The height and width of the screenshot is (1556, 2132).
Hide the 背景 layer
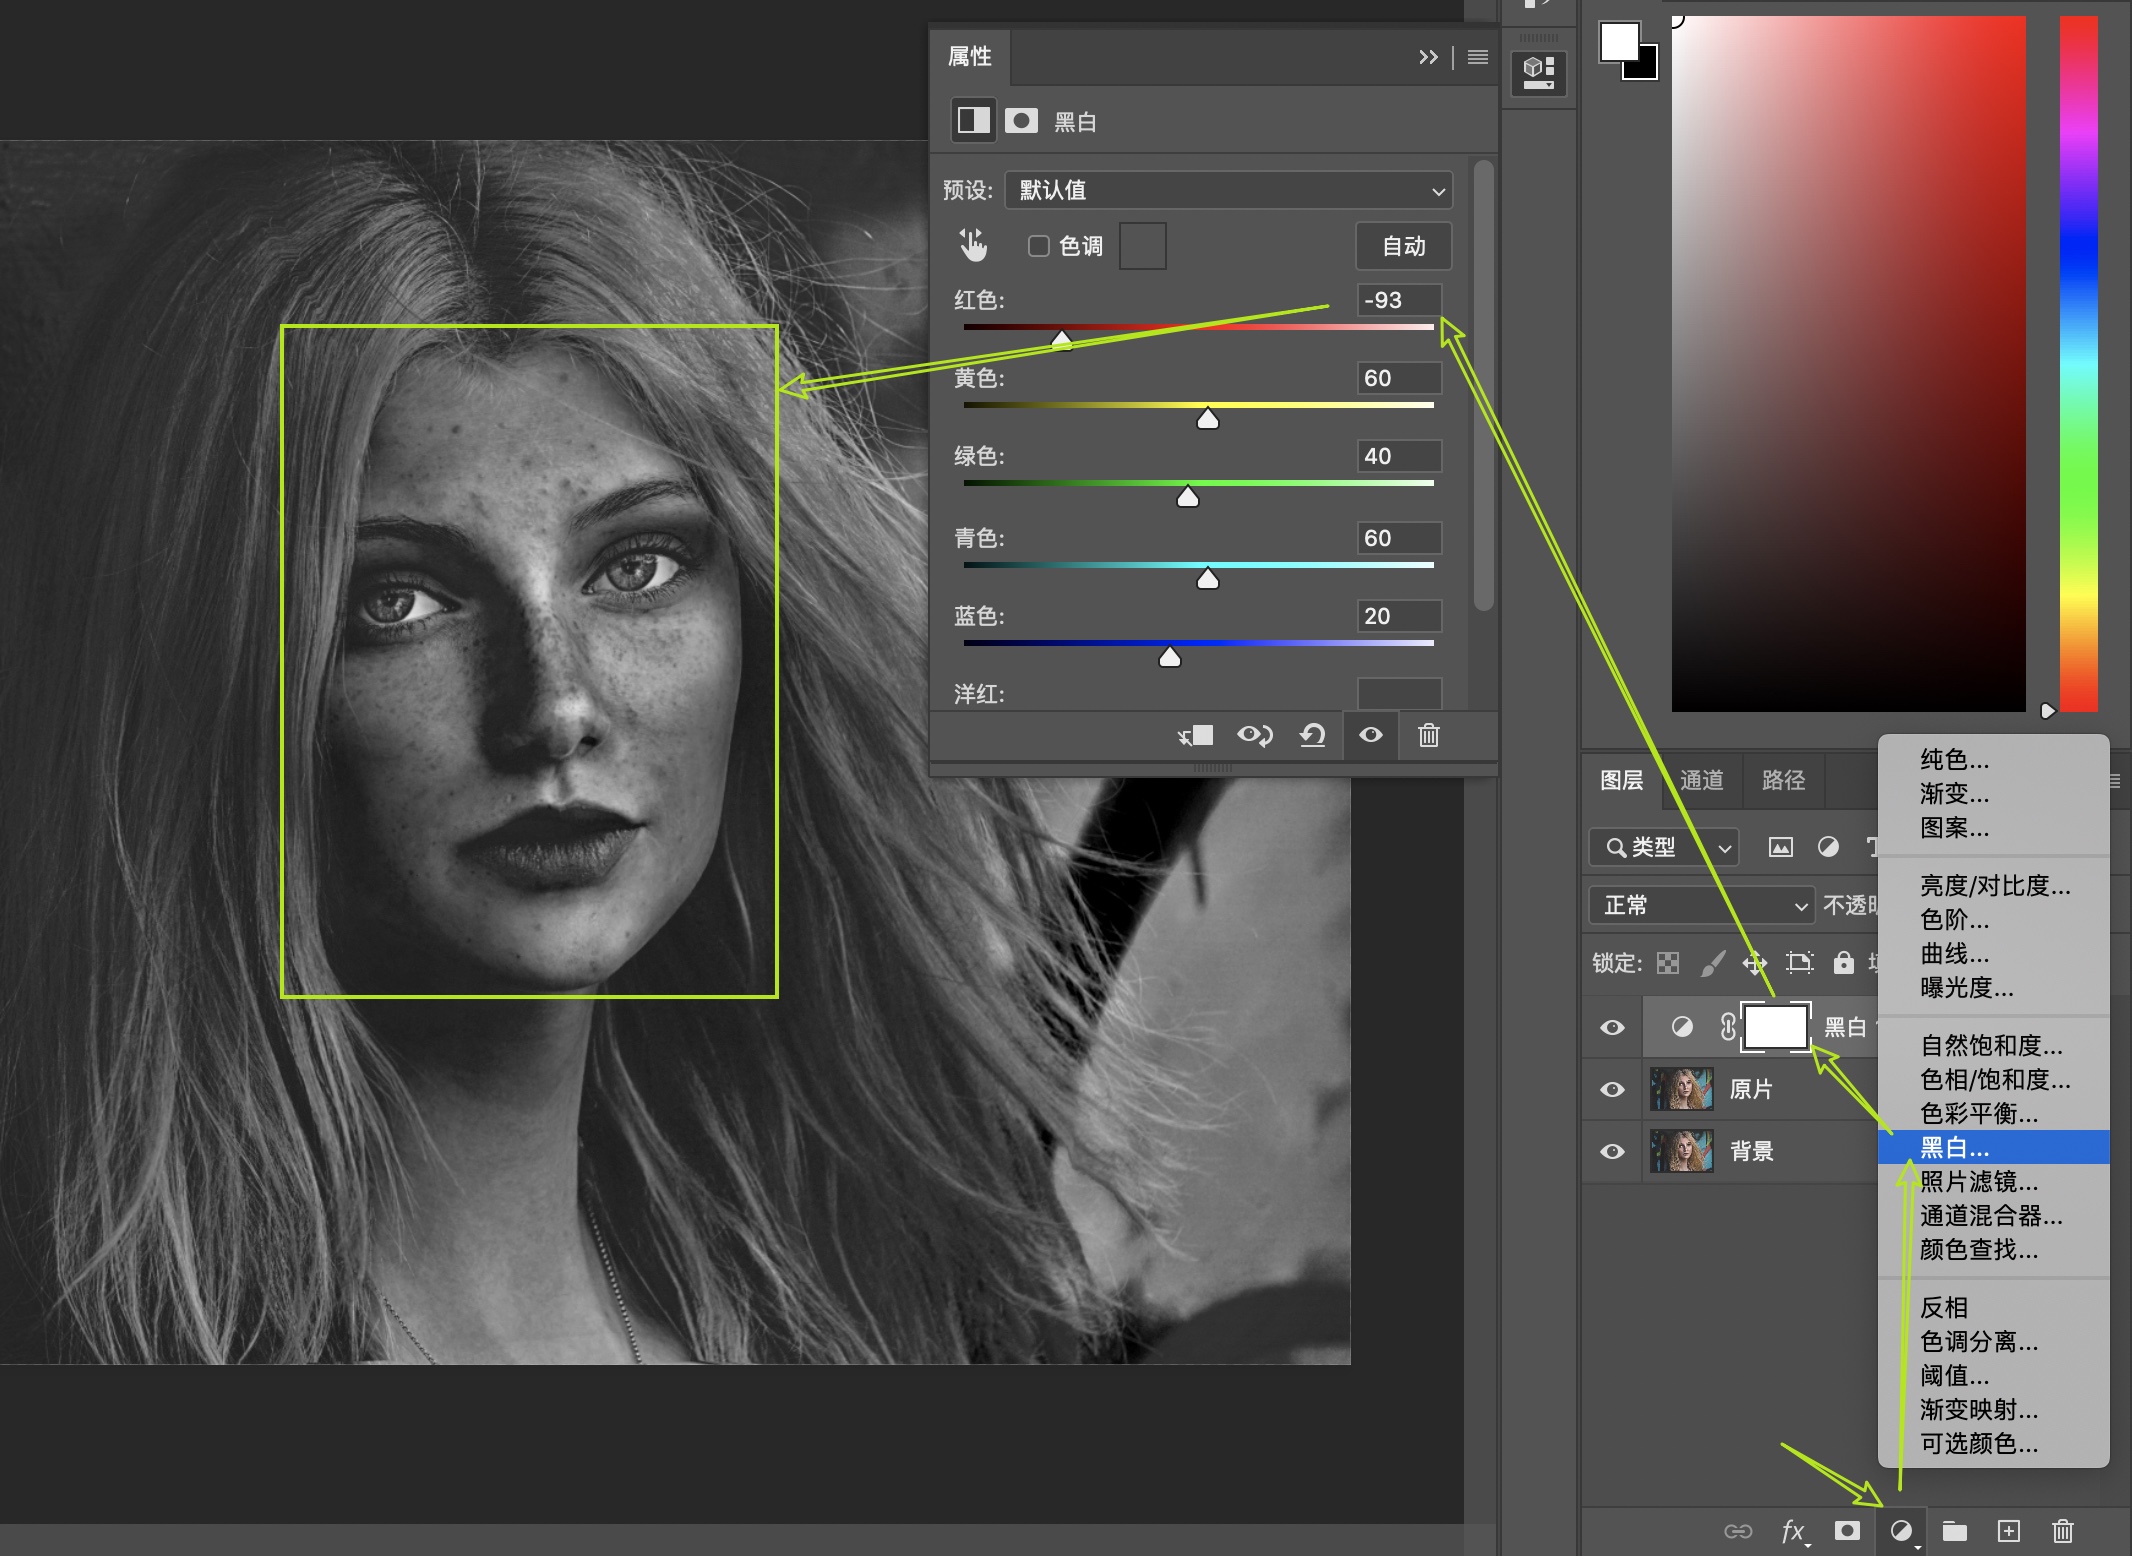click(x=1612, y=1151)
